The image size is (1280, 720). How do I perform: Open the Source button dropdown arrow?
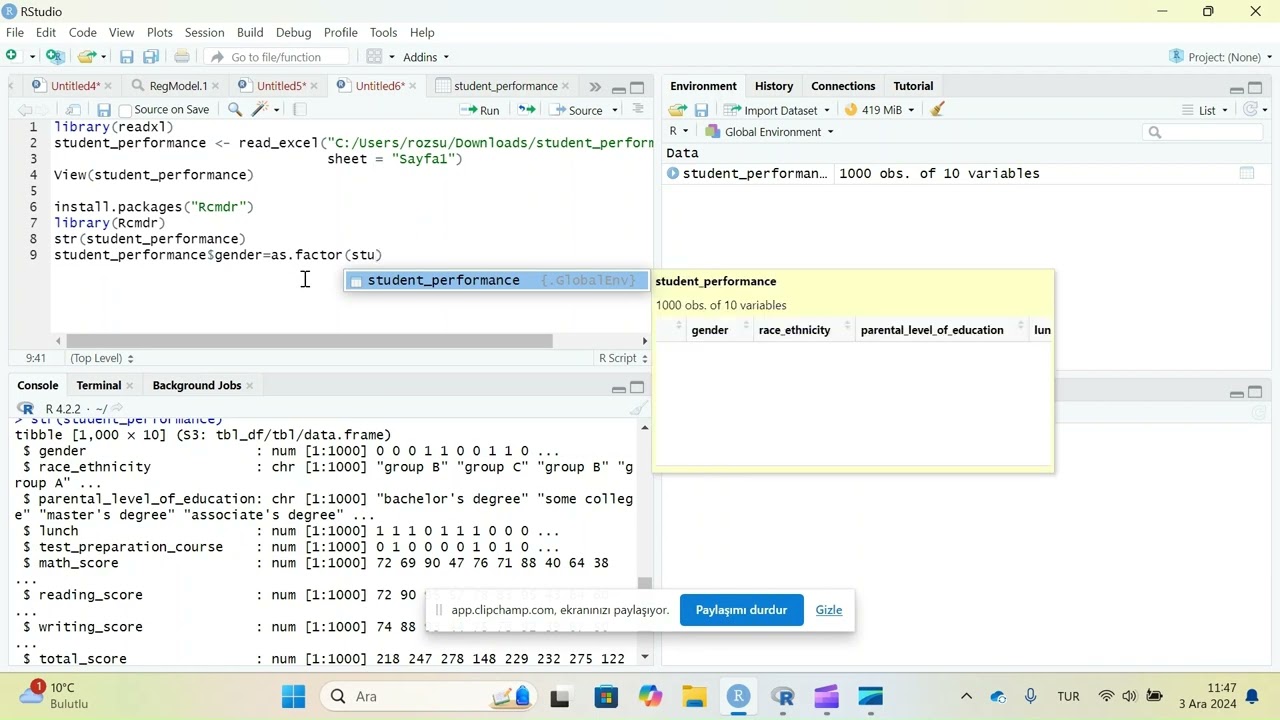click(x=615, y=110)
